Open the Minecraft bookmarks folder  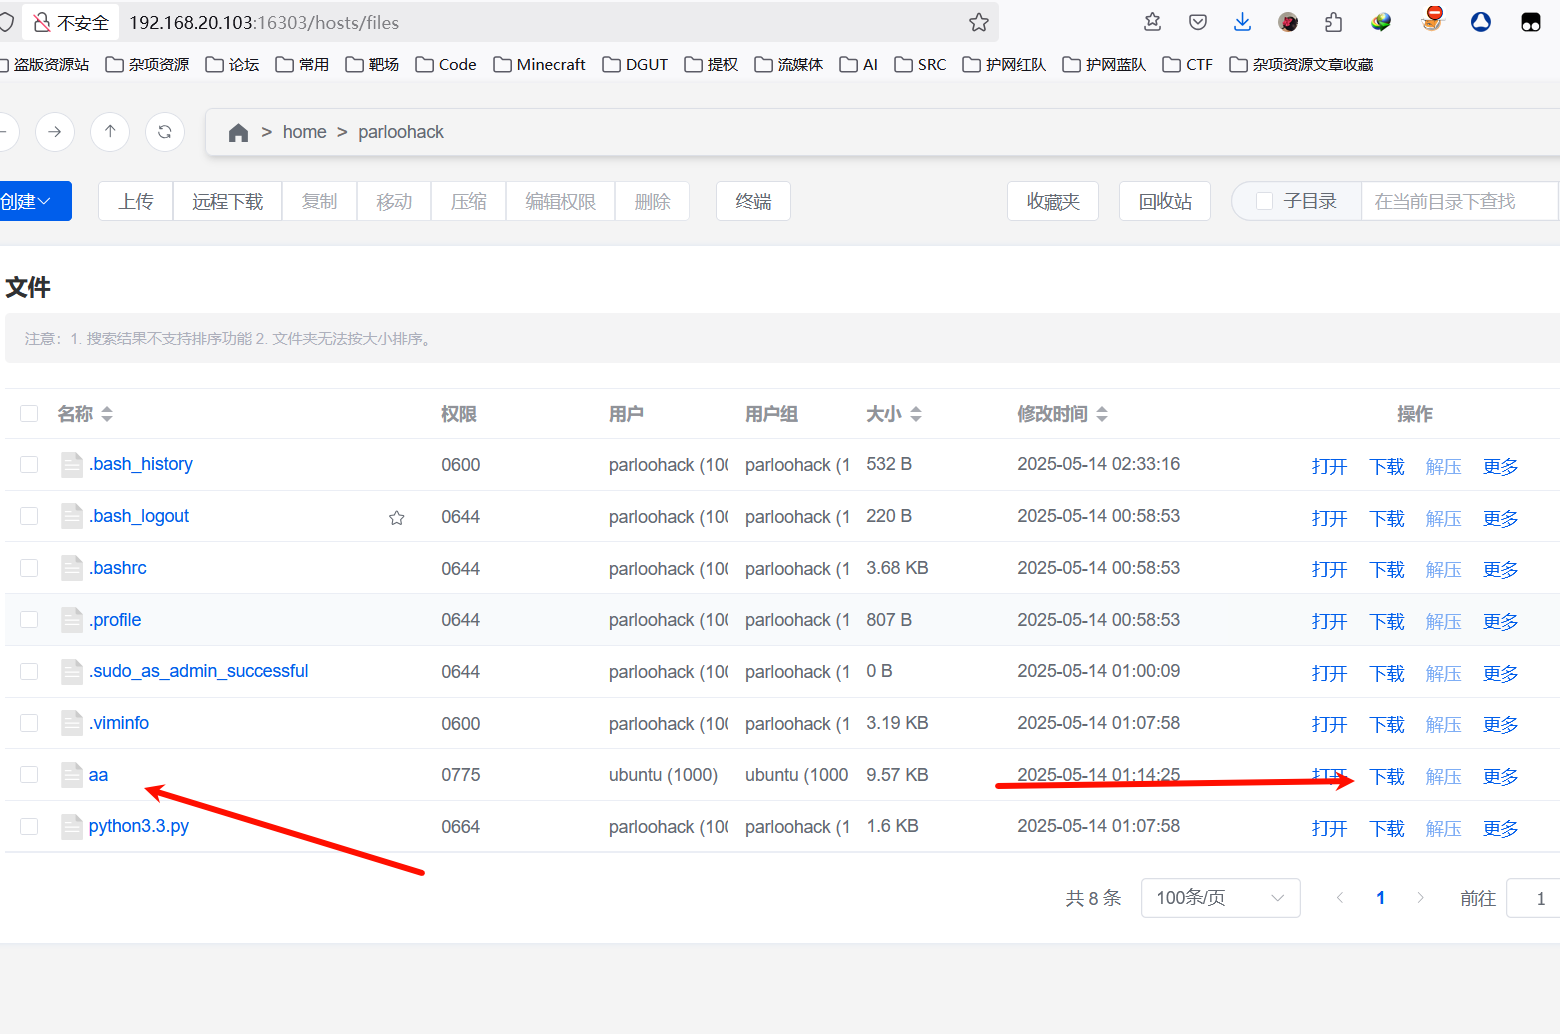coord(539,65)
